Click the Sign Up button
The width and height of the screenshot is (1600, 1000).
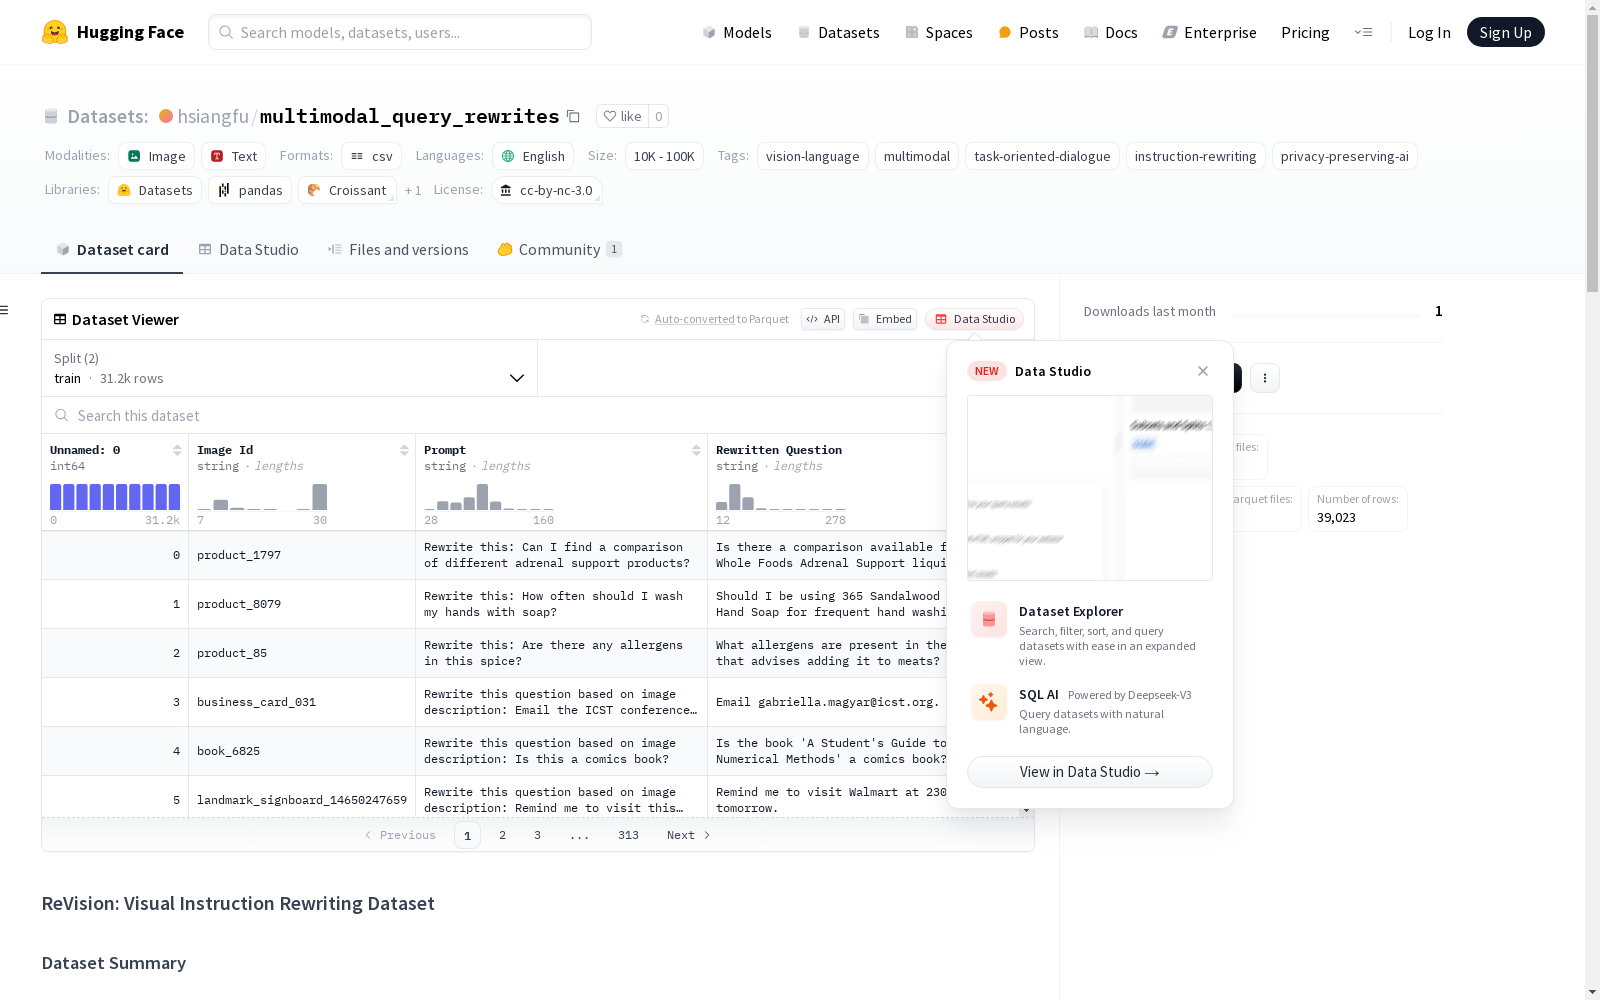[x=1505, y=32]
